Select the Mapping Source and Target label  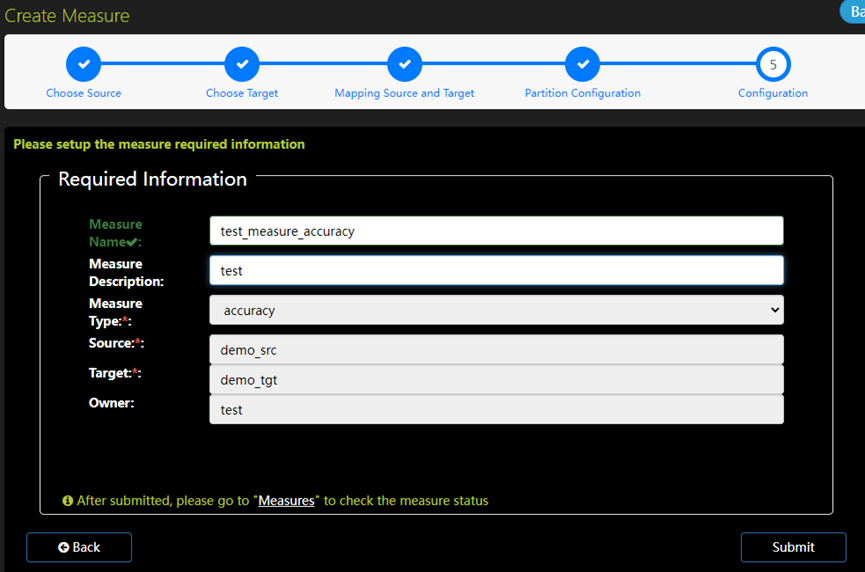[x=404, y=93]
